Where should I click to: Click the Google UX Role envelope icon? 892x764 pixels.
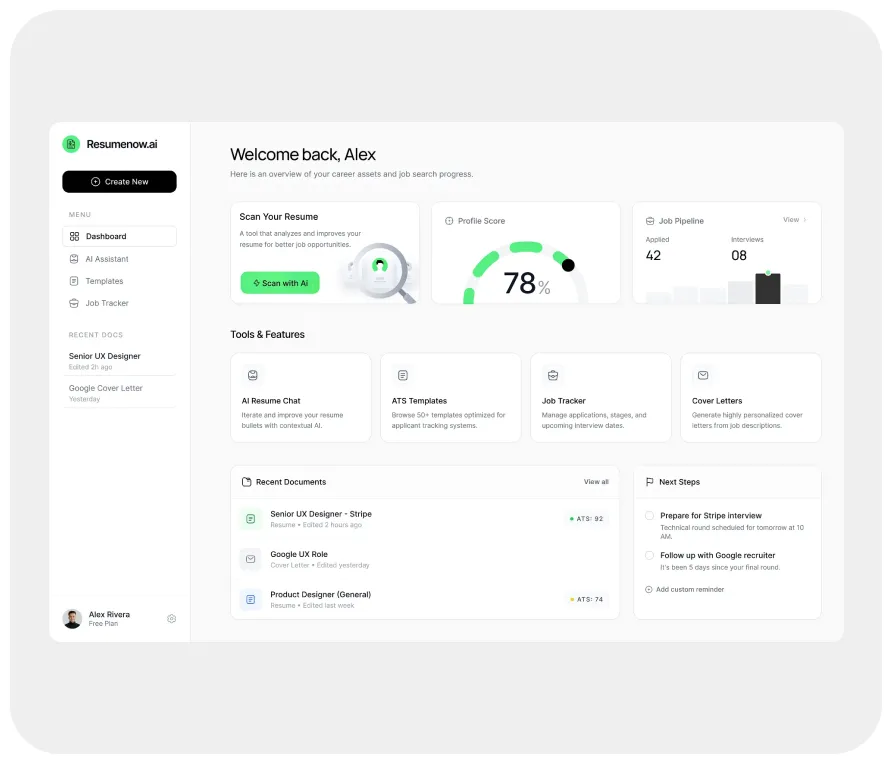click(x=251, y=559)
